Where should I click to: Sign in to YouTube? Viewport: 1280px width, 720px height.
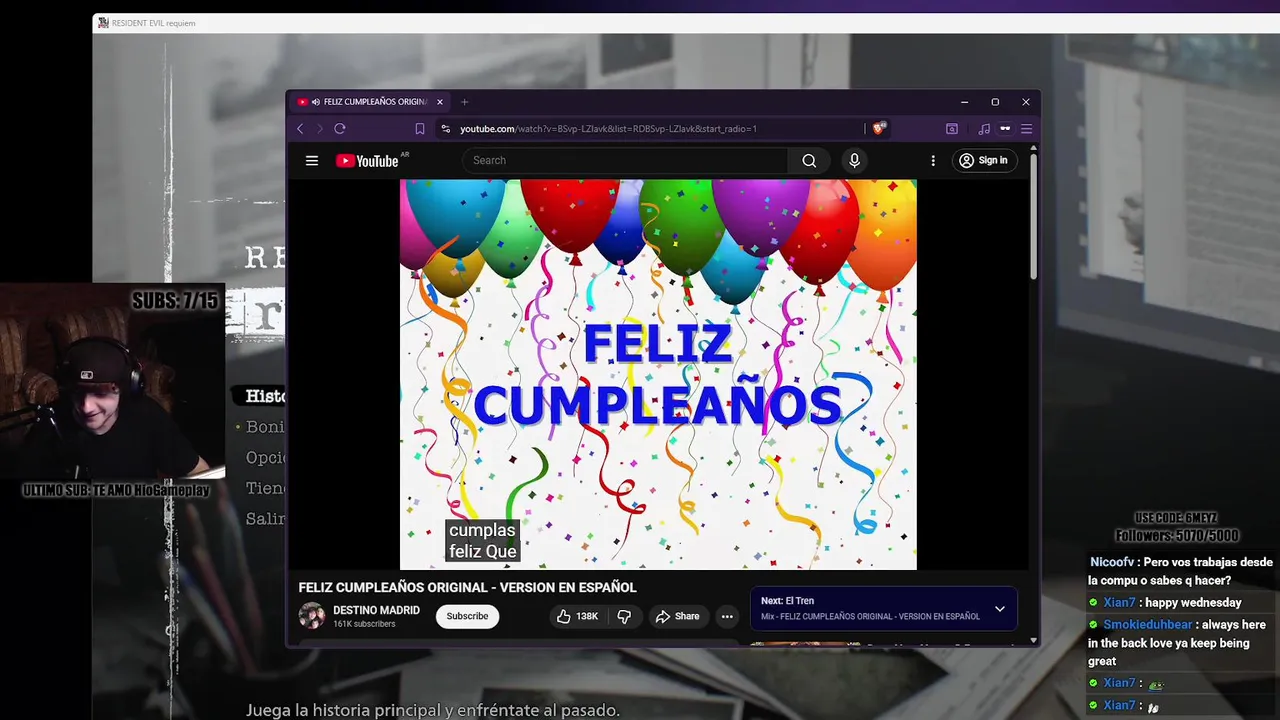984,160
